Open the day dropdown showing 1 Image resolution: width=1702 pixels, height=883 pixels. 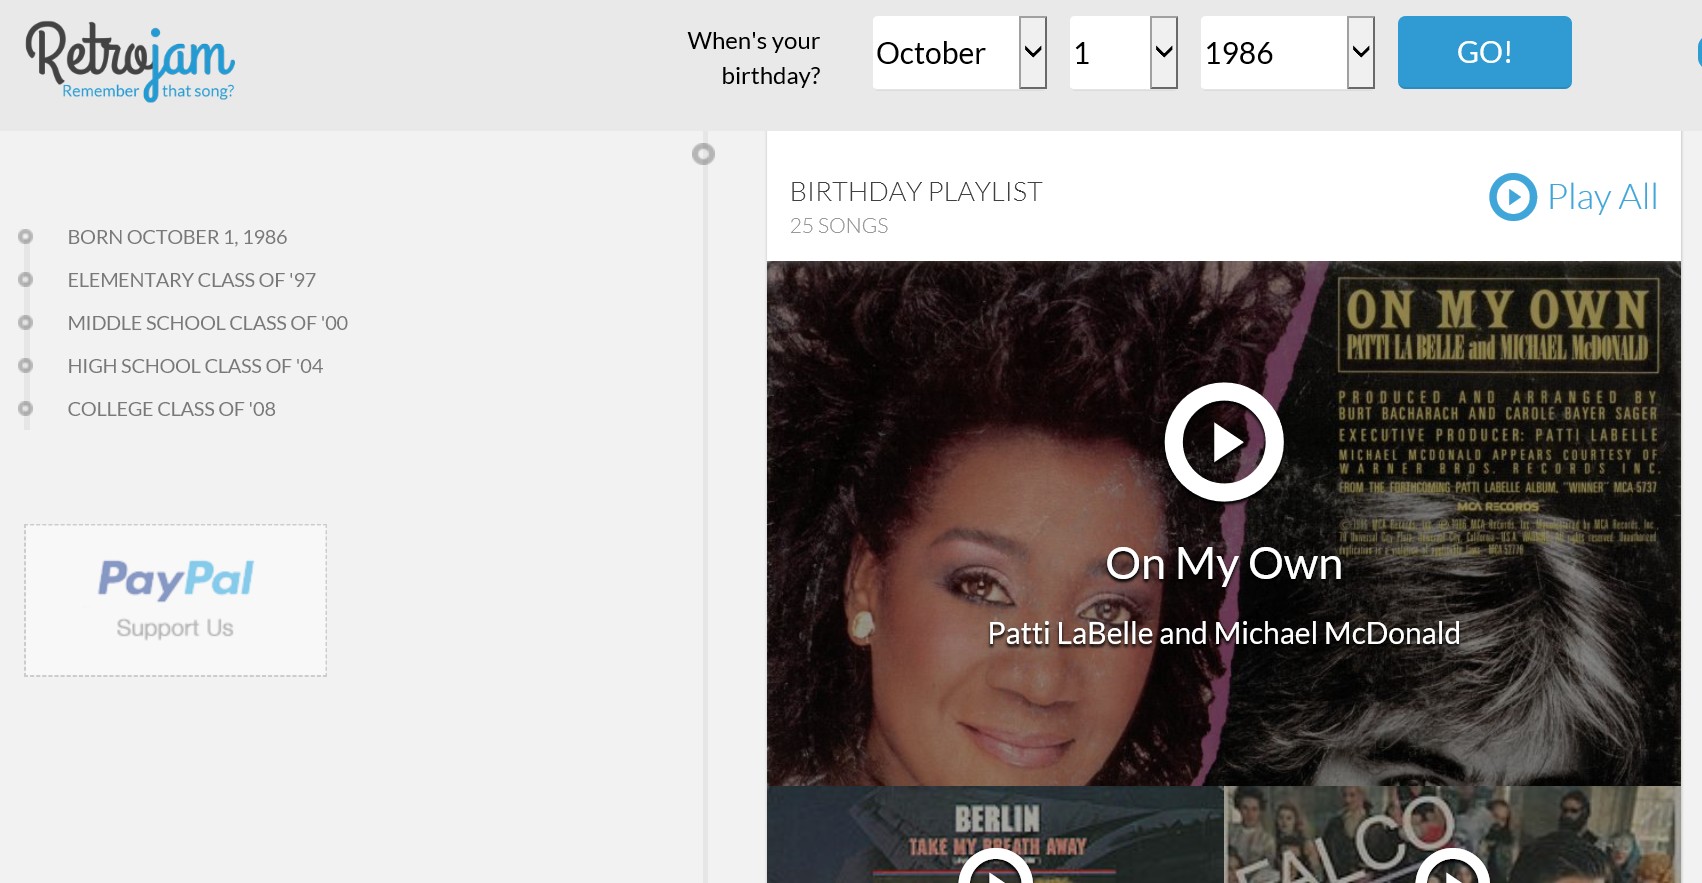(1123, 52)
